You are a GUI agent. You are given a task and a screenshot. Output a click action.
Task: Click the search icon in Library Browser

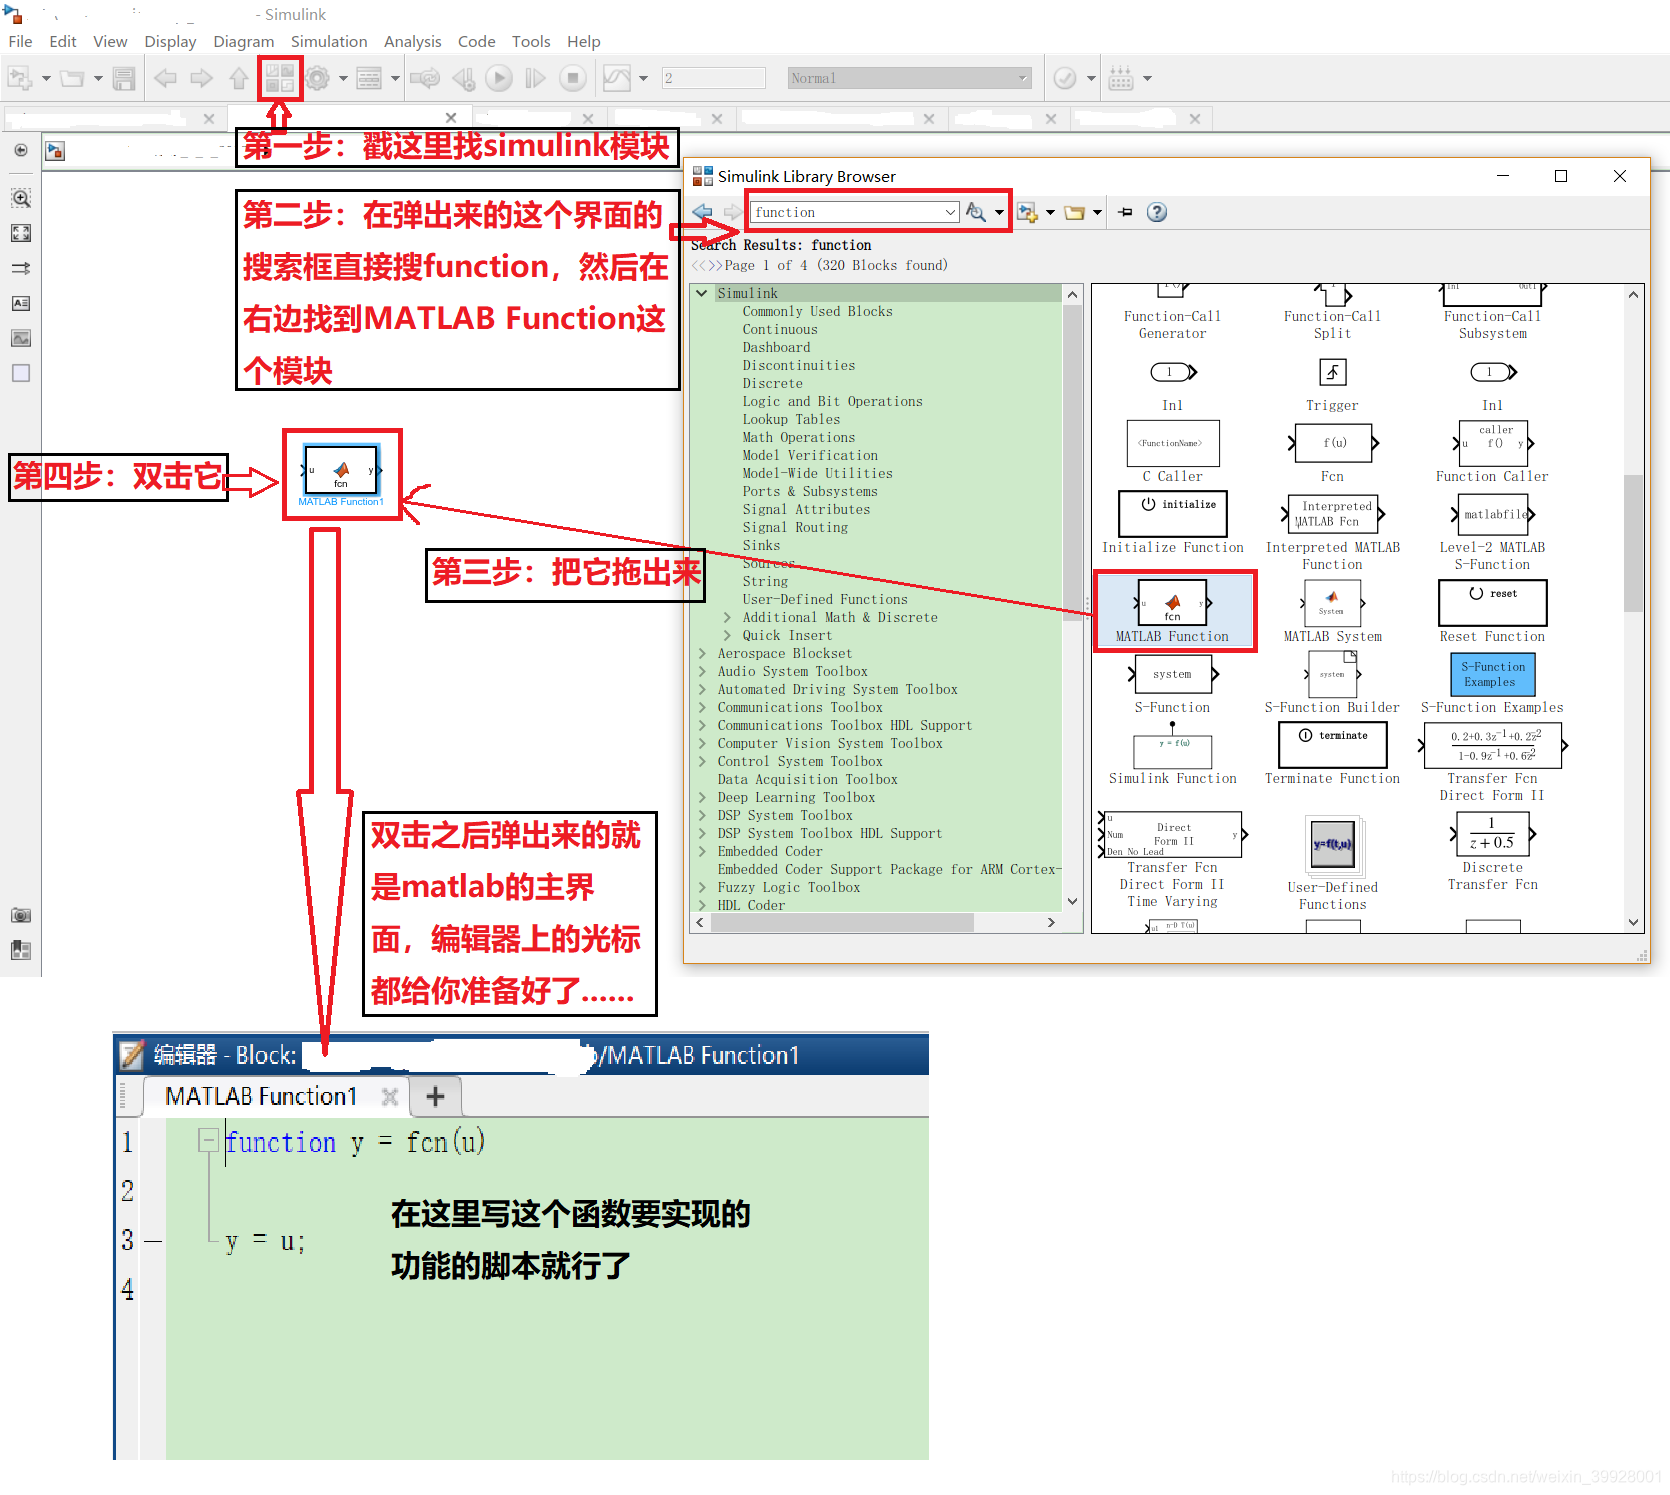pos(976,212)
